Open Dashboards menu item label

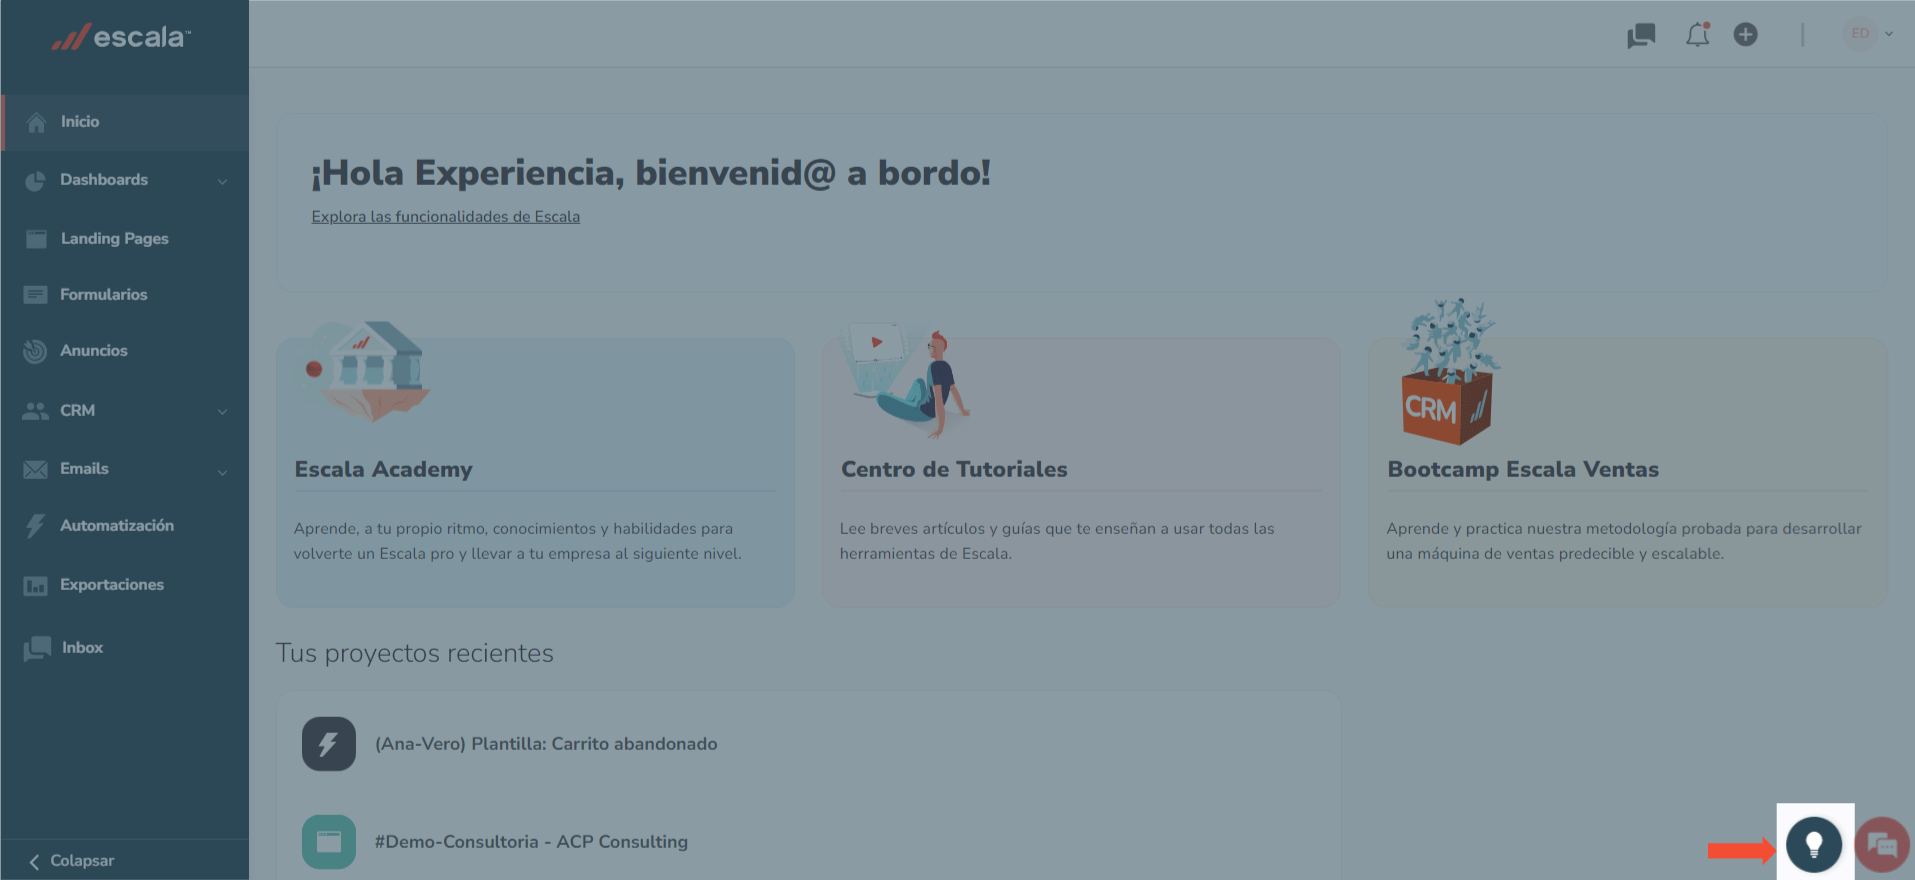104,180
